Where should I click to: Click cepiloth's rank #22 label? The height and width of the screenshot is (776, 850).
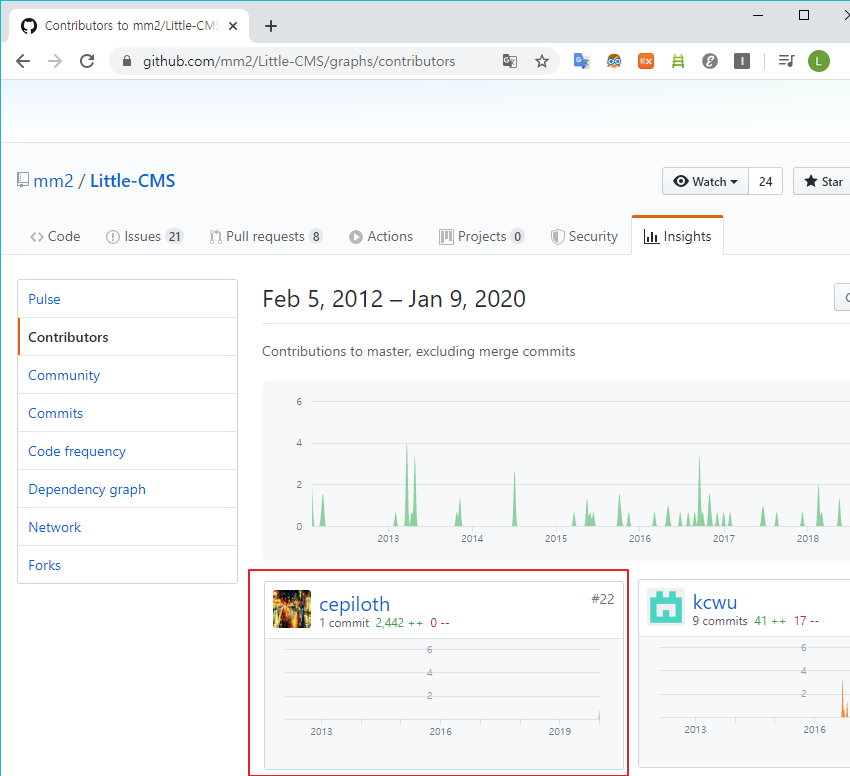(x=602, y=599)
